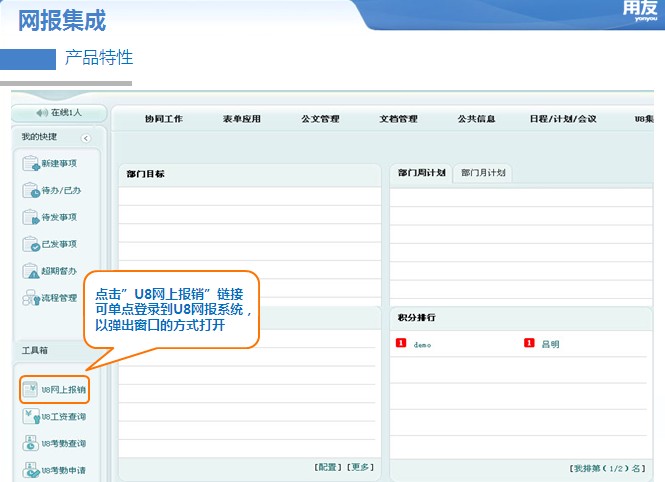Open 流程管理 icon
The height and width of the screenshot is (482, 665).
tap(31, 298)
